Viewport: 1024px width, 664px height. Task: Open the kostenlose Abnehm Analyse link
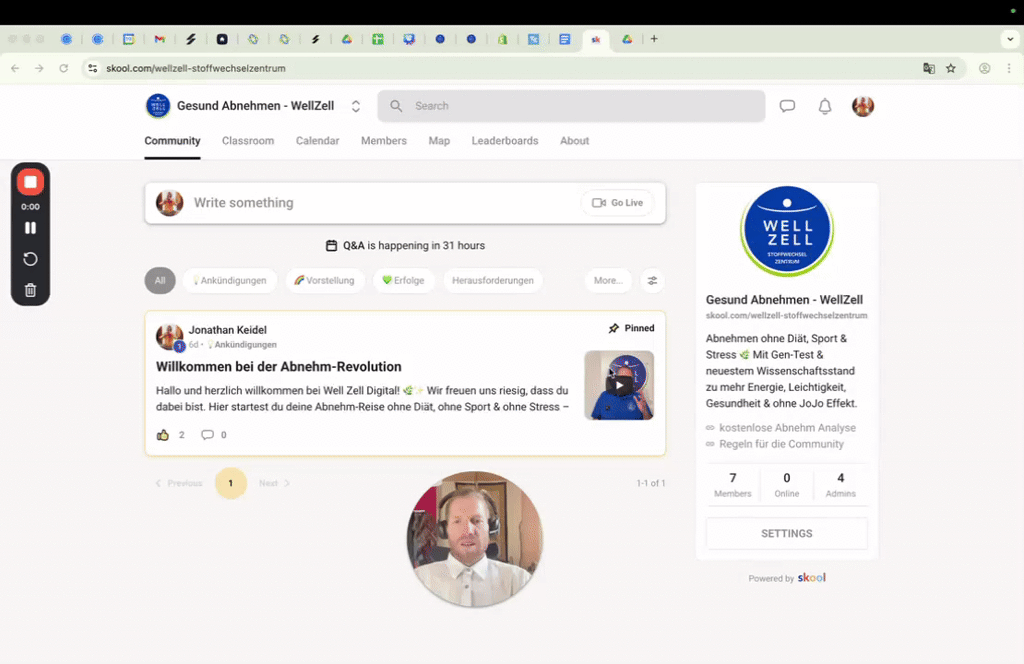[788, 428]
